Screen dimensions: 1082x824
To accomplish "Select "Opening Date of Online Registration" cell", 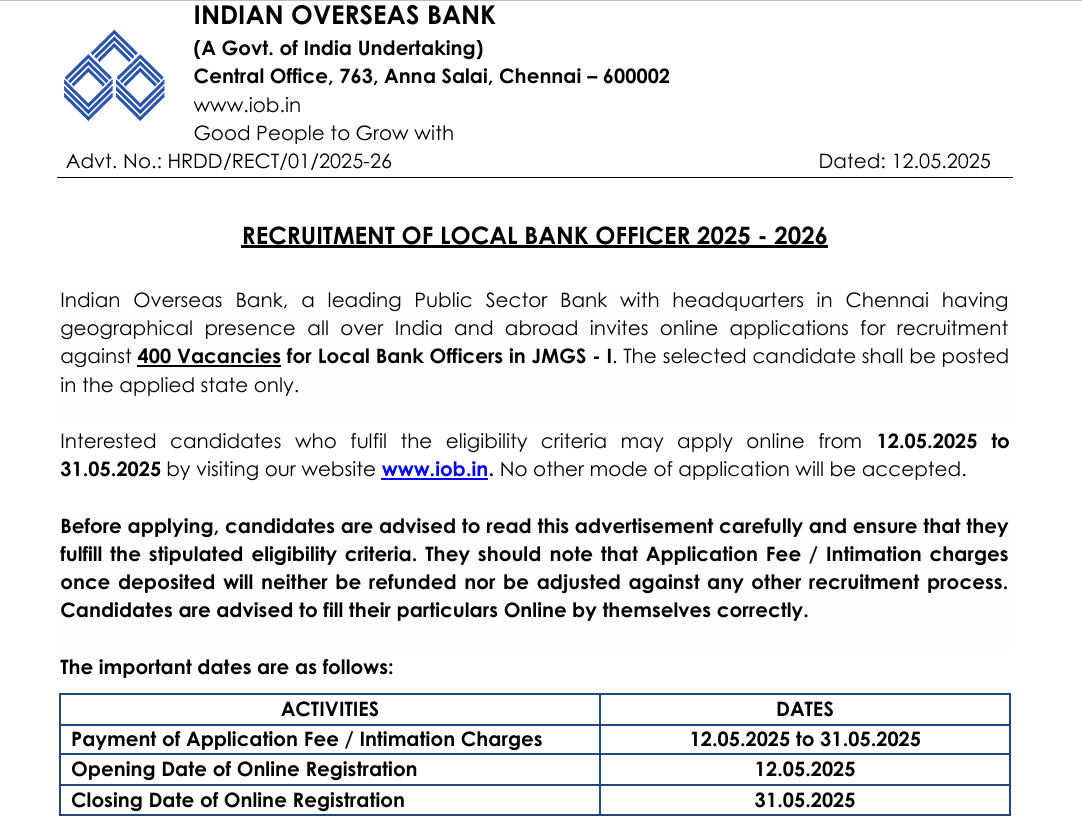I will tap(330, 769).
